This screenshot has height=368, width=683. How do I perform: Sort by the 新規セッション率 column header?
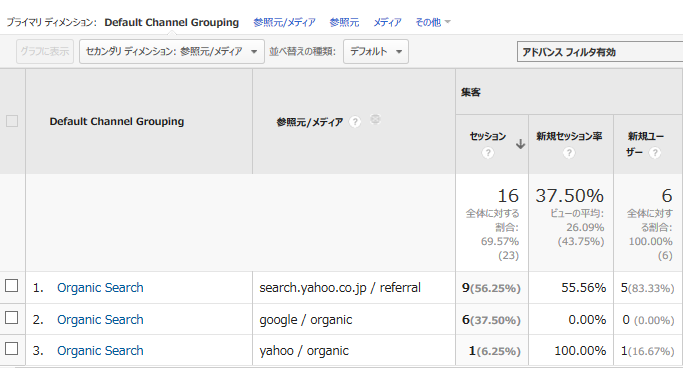[x=569, y=136]
